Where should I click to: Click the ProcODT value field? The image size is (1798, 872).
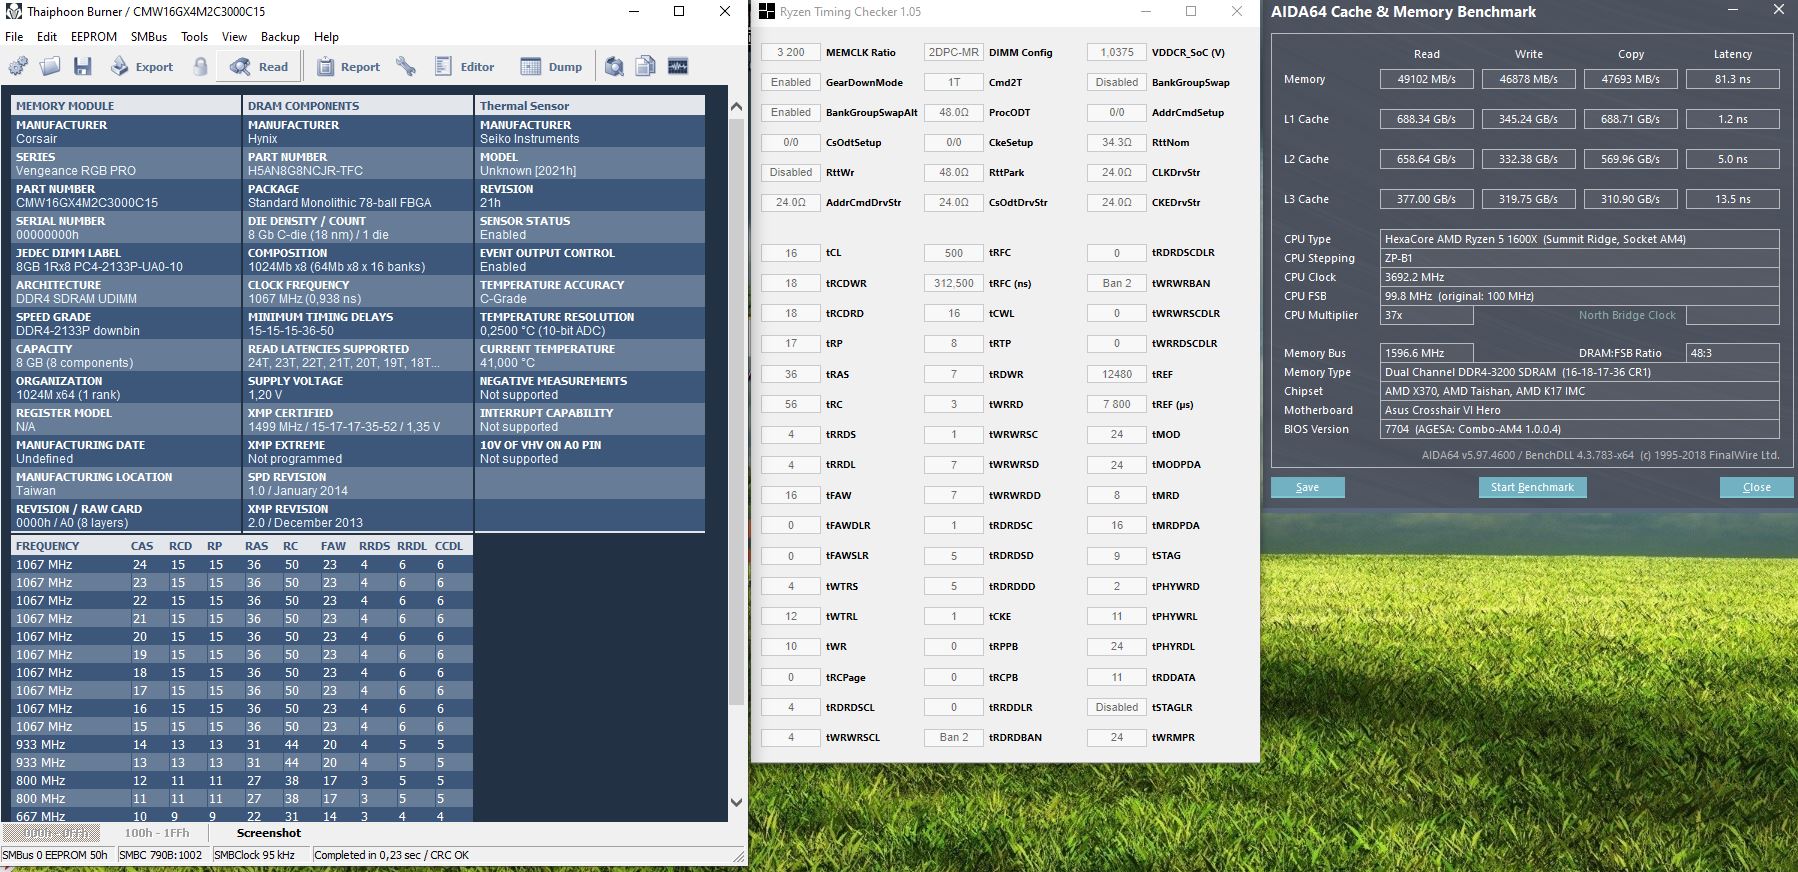(954, 112)
